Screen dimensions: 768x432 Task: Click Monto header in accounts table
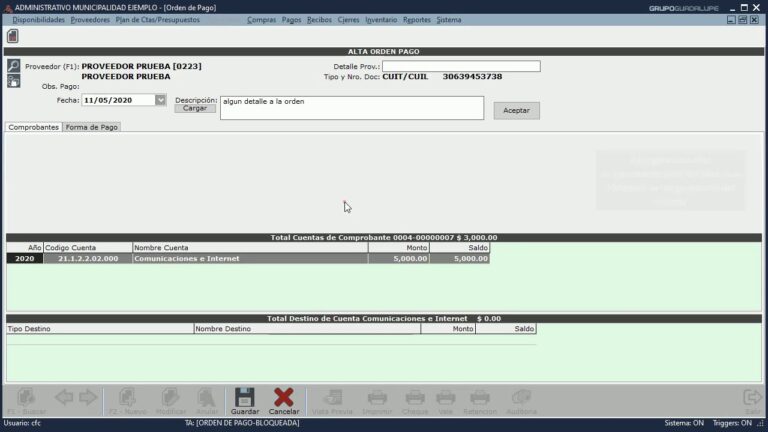(x=399, y=248)
